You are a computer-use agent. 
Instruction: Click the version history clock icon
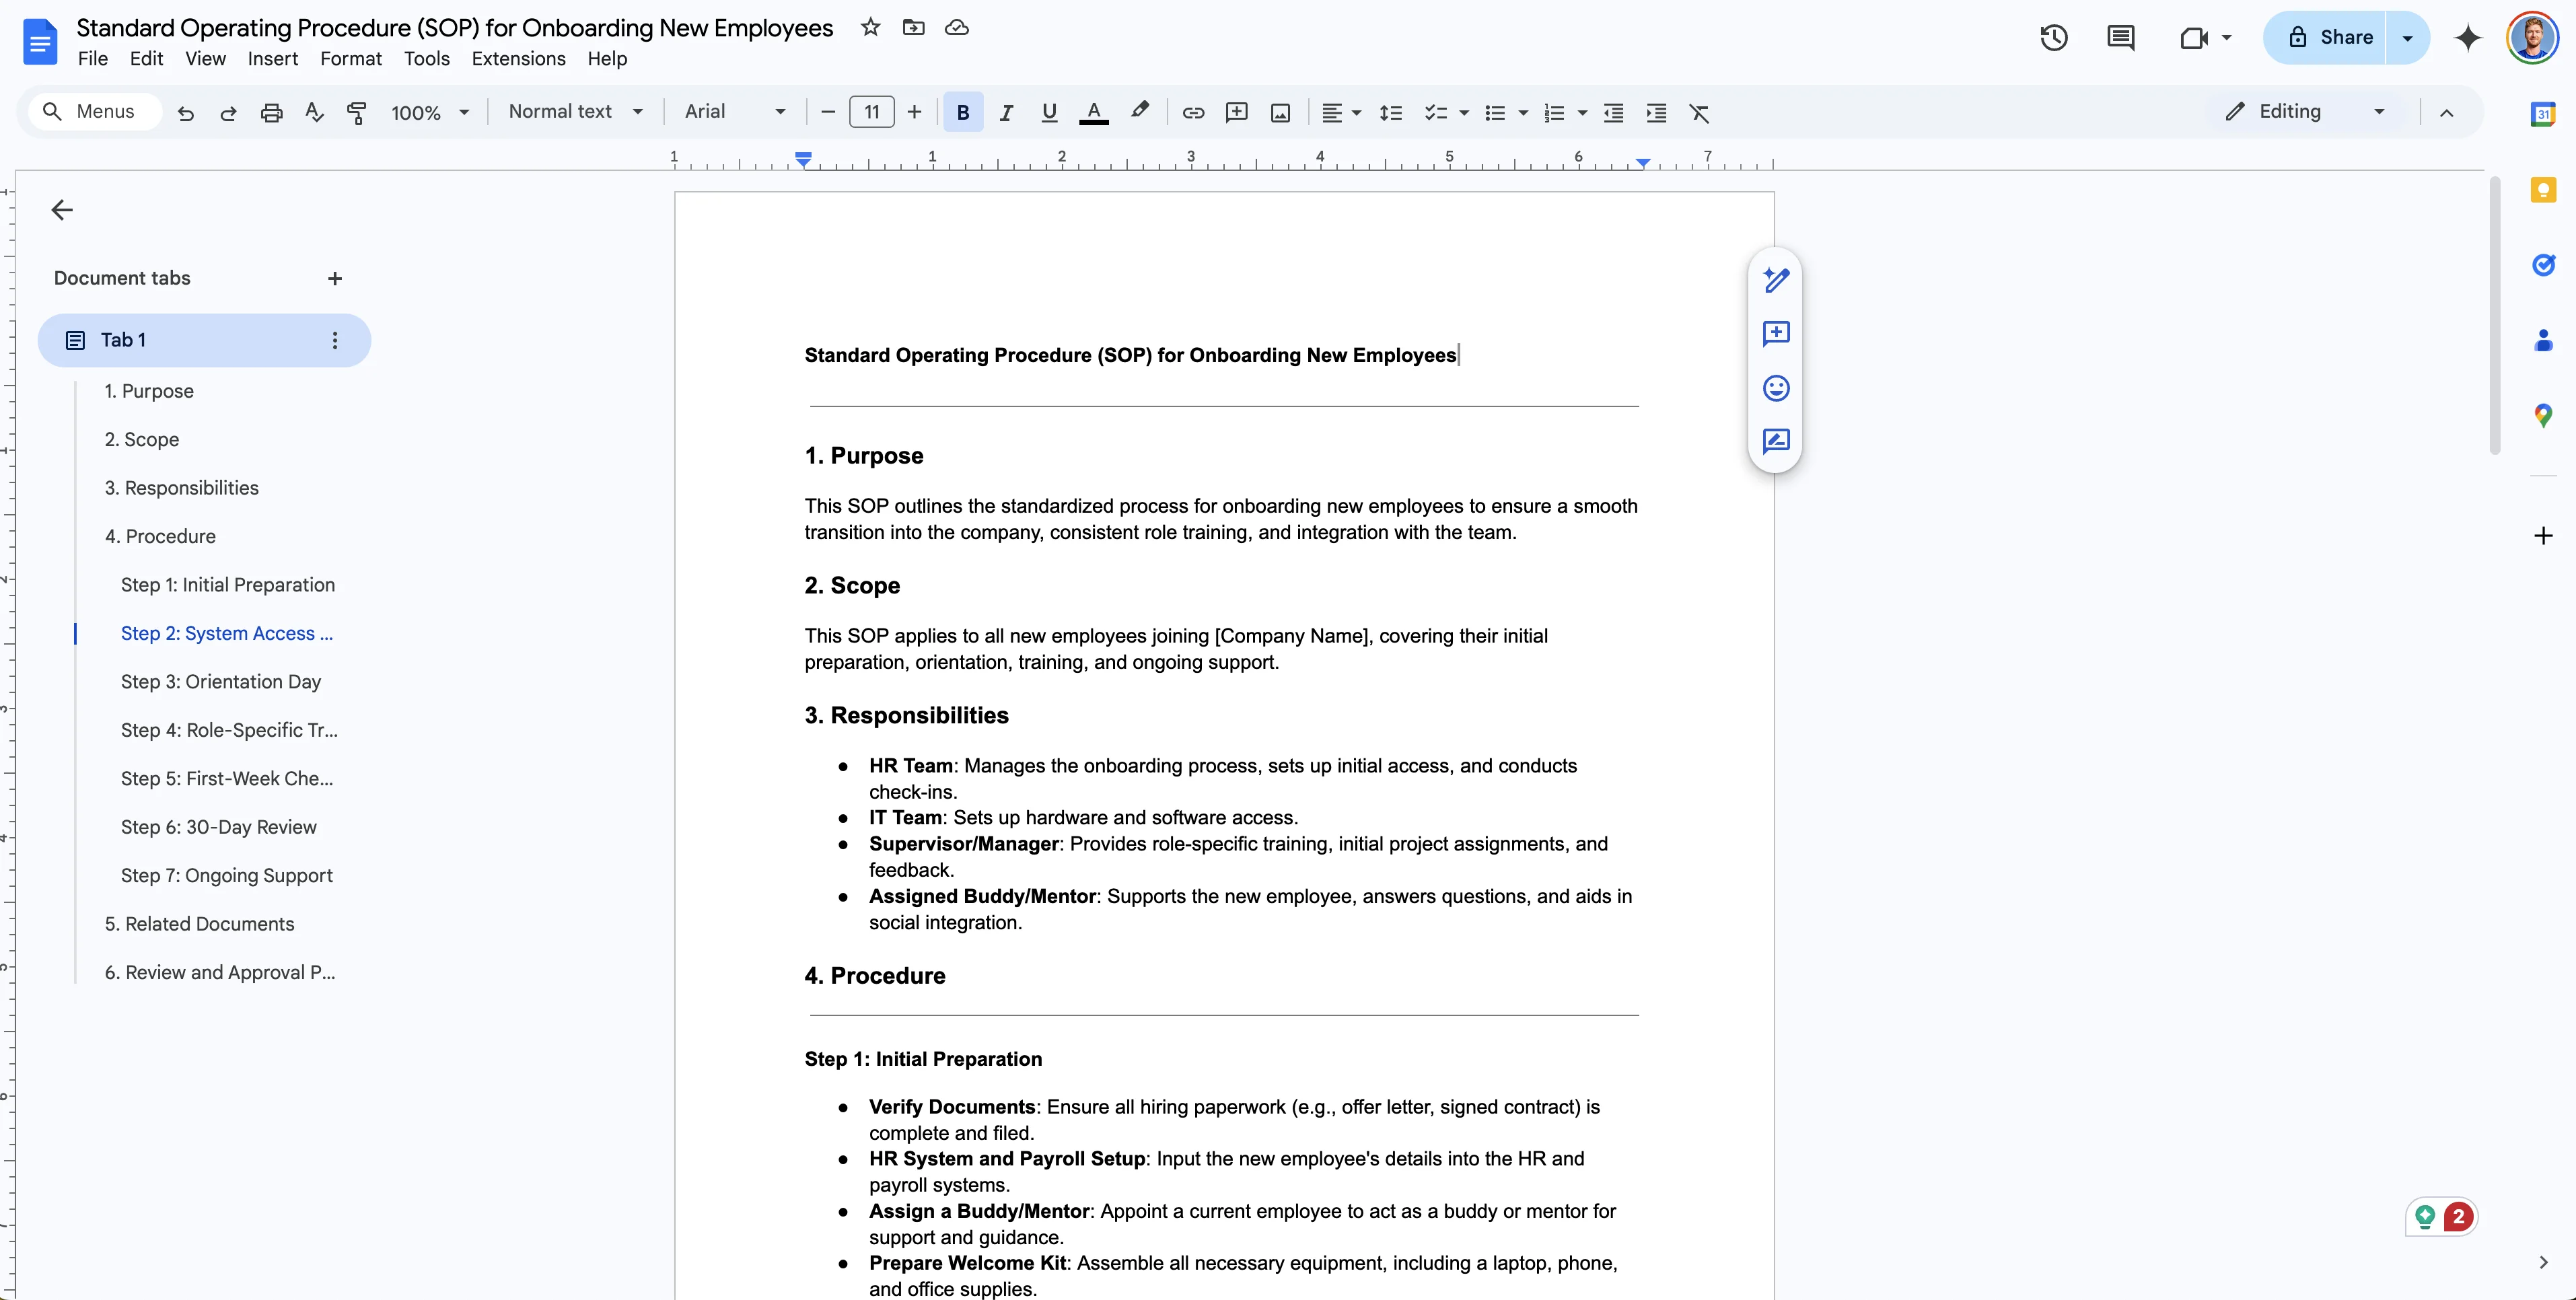pos(2053,38)
